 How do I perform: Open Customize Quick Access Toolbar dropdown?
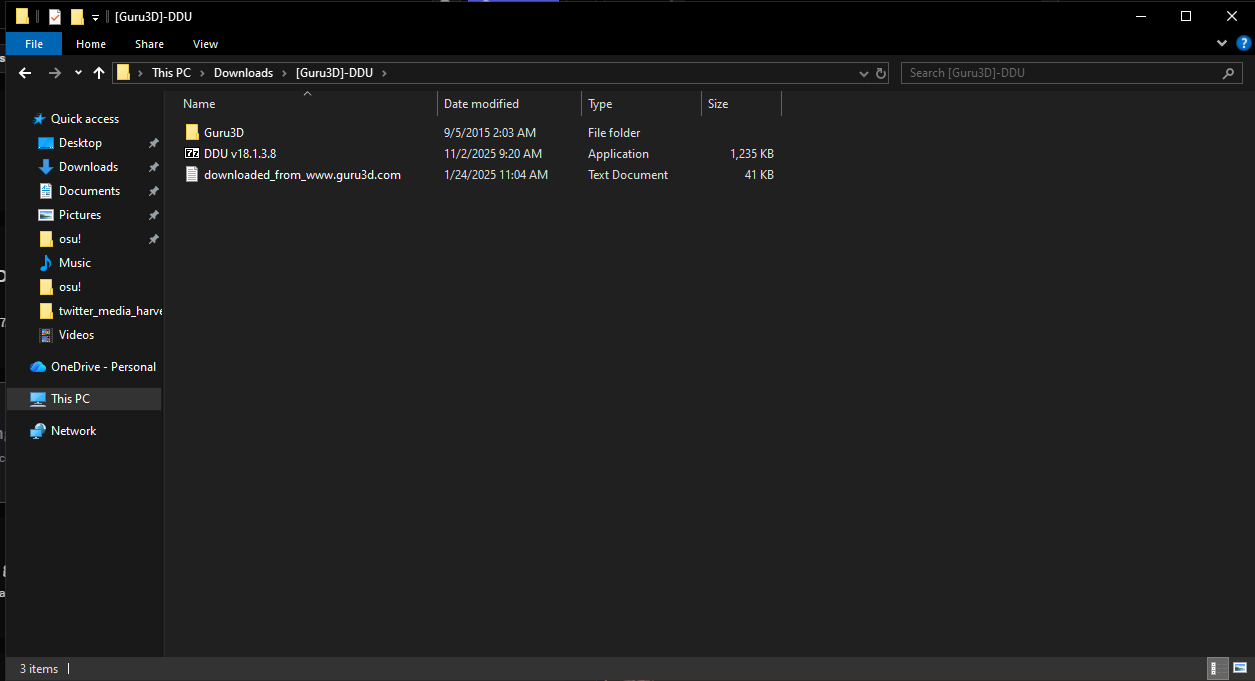(95, 17)
